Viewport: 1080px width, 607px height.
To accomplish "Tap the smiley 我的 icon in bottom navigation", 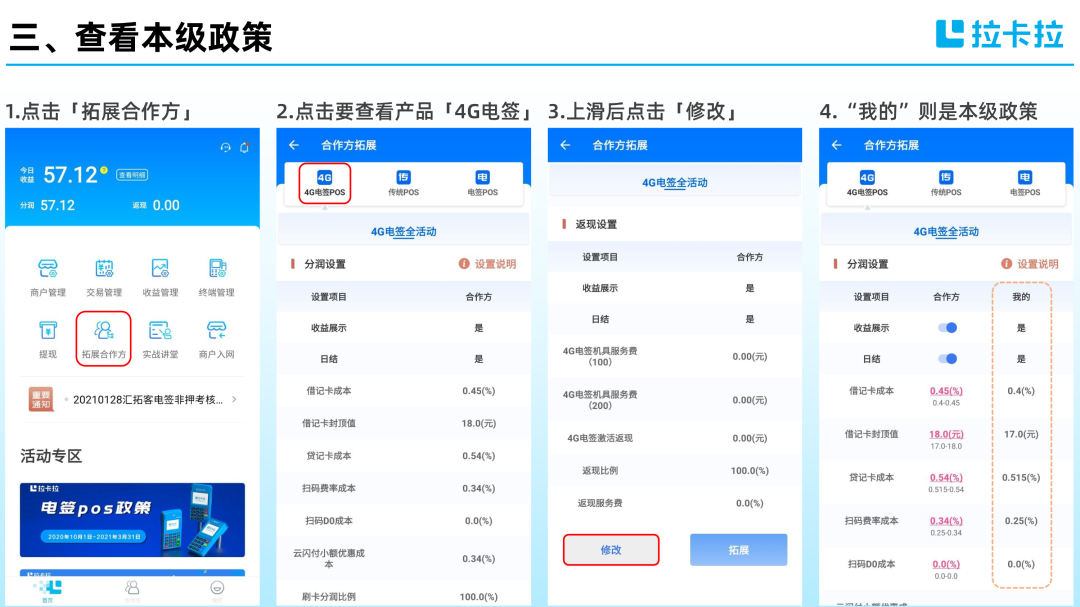I will [x=217, y=590].
